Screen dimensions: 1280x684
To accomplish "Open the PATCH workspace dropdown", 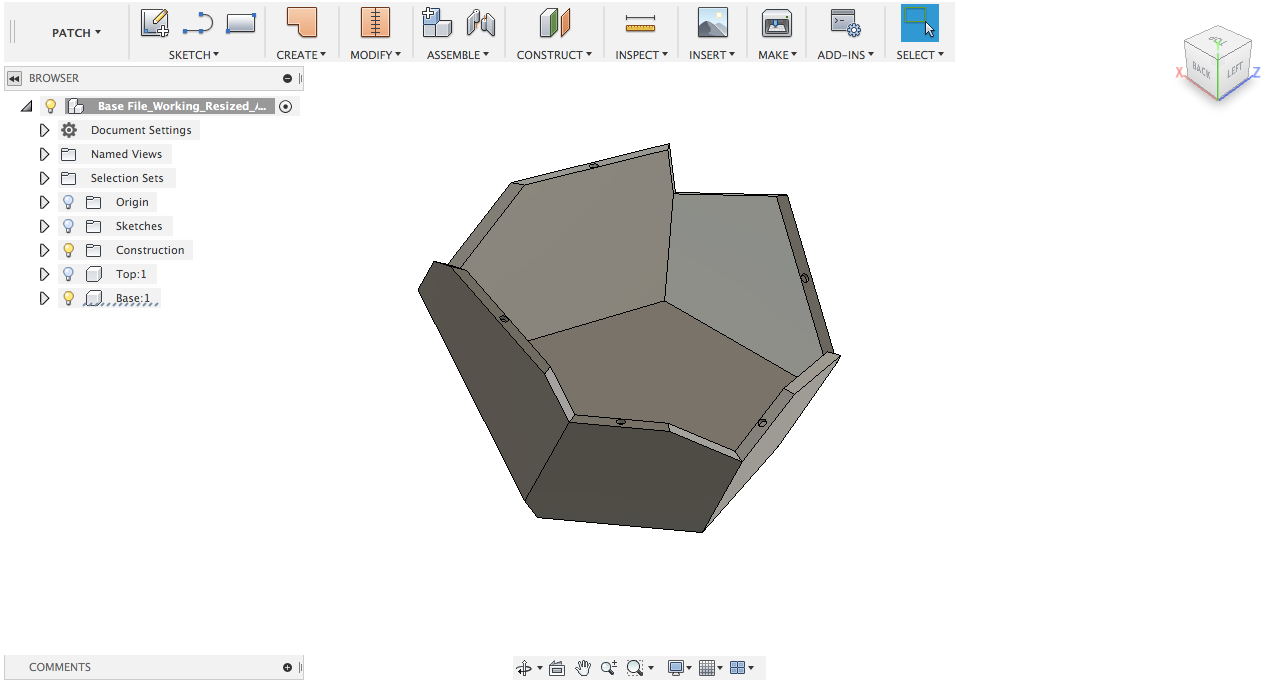I will [76, 33].
